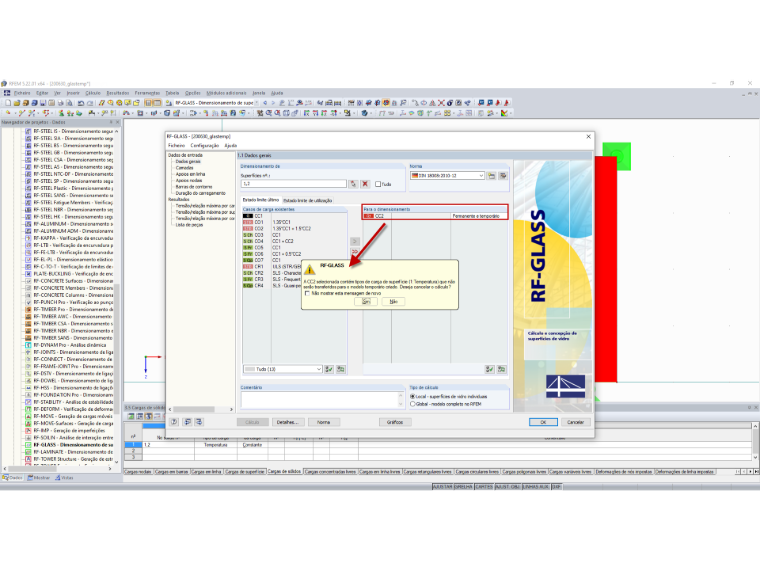Click the save icon in main toolbar
This screenshot has width=760, height=570.
click(x=43, y=103)
